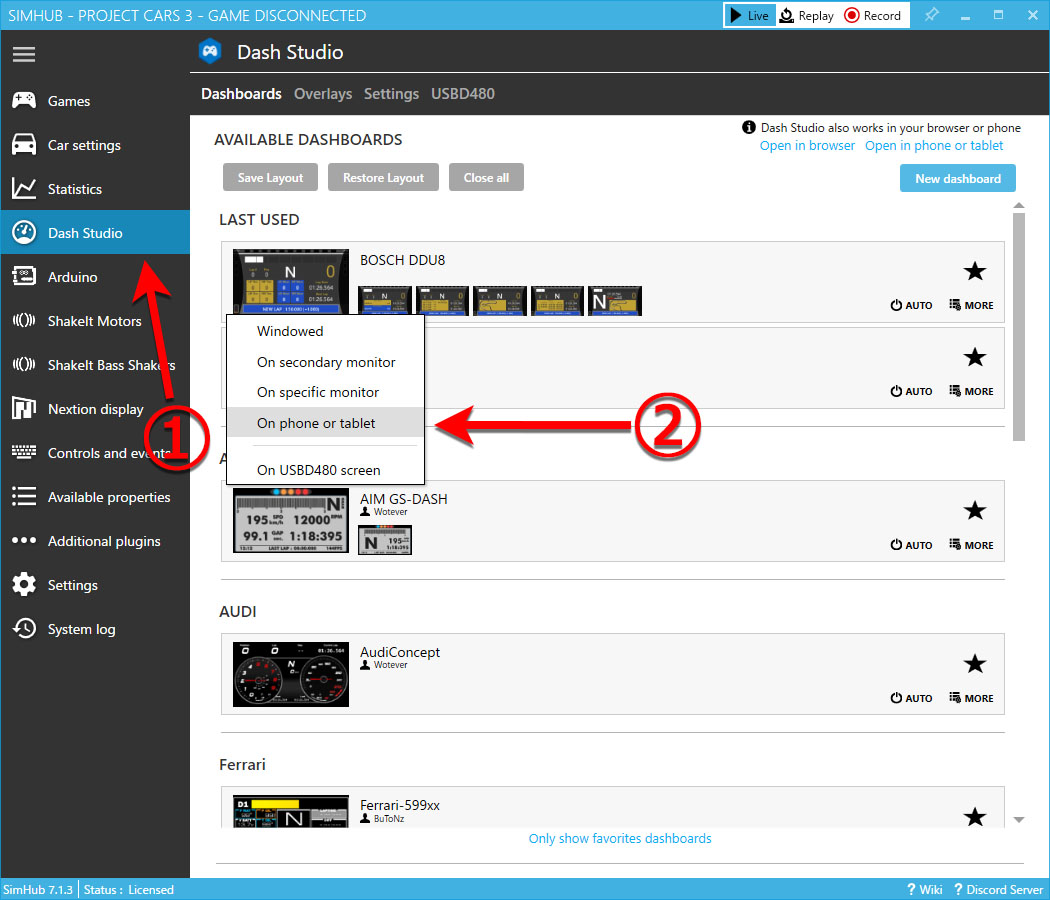The image size is (1050, 900).
Task: Click the Games controller icon
Action: 24,100
